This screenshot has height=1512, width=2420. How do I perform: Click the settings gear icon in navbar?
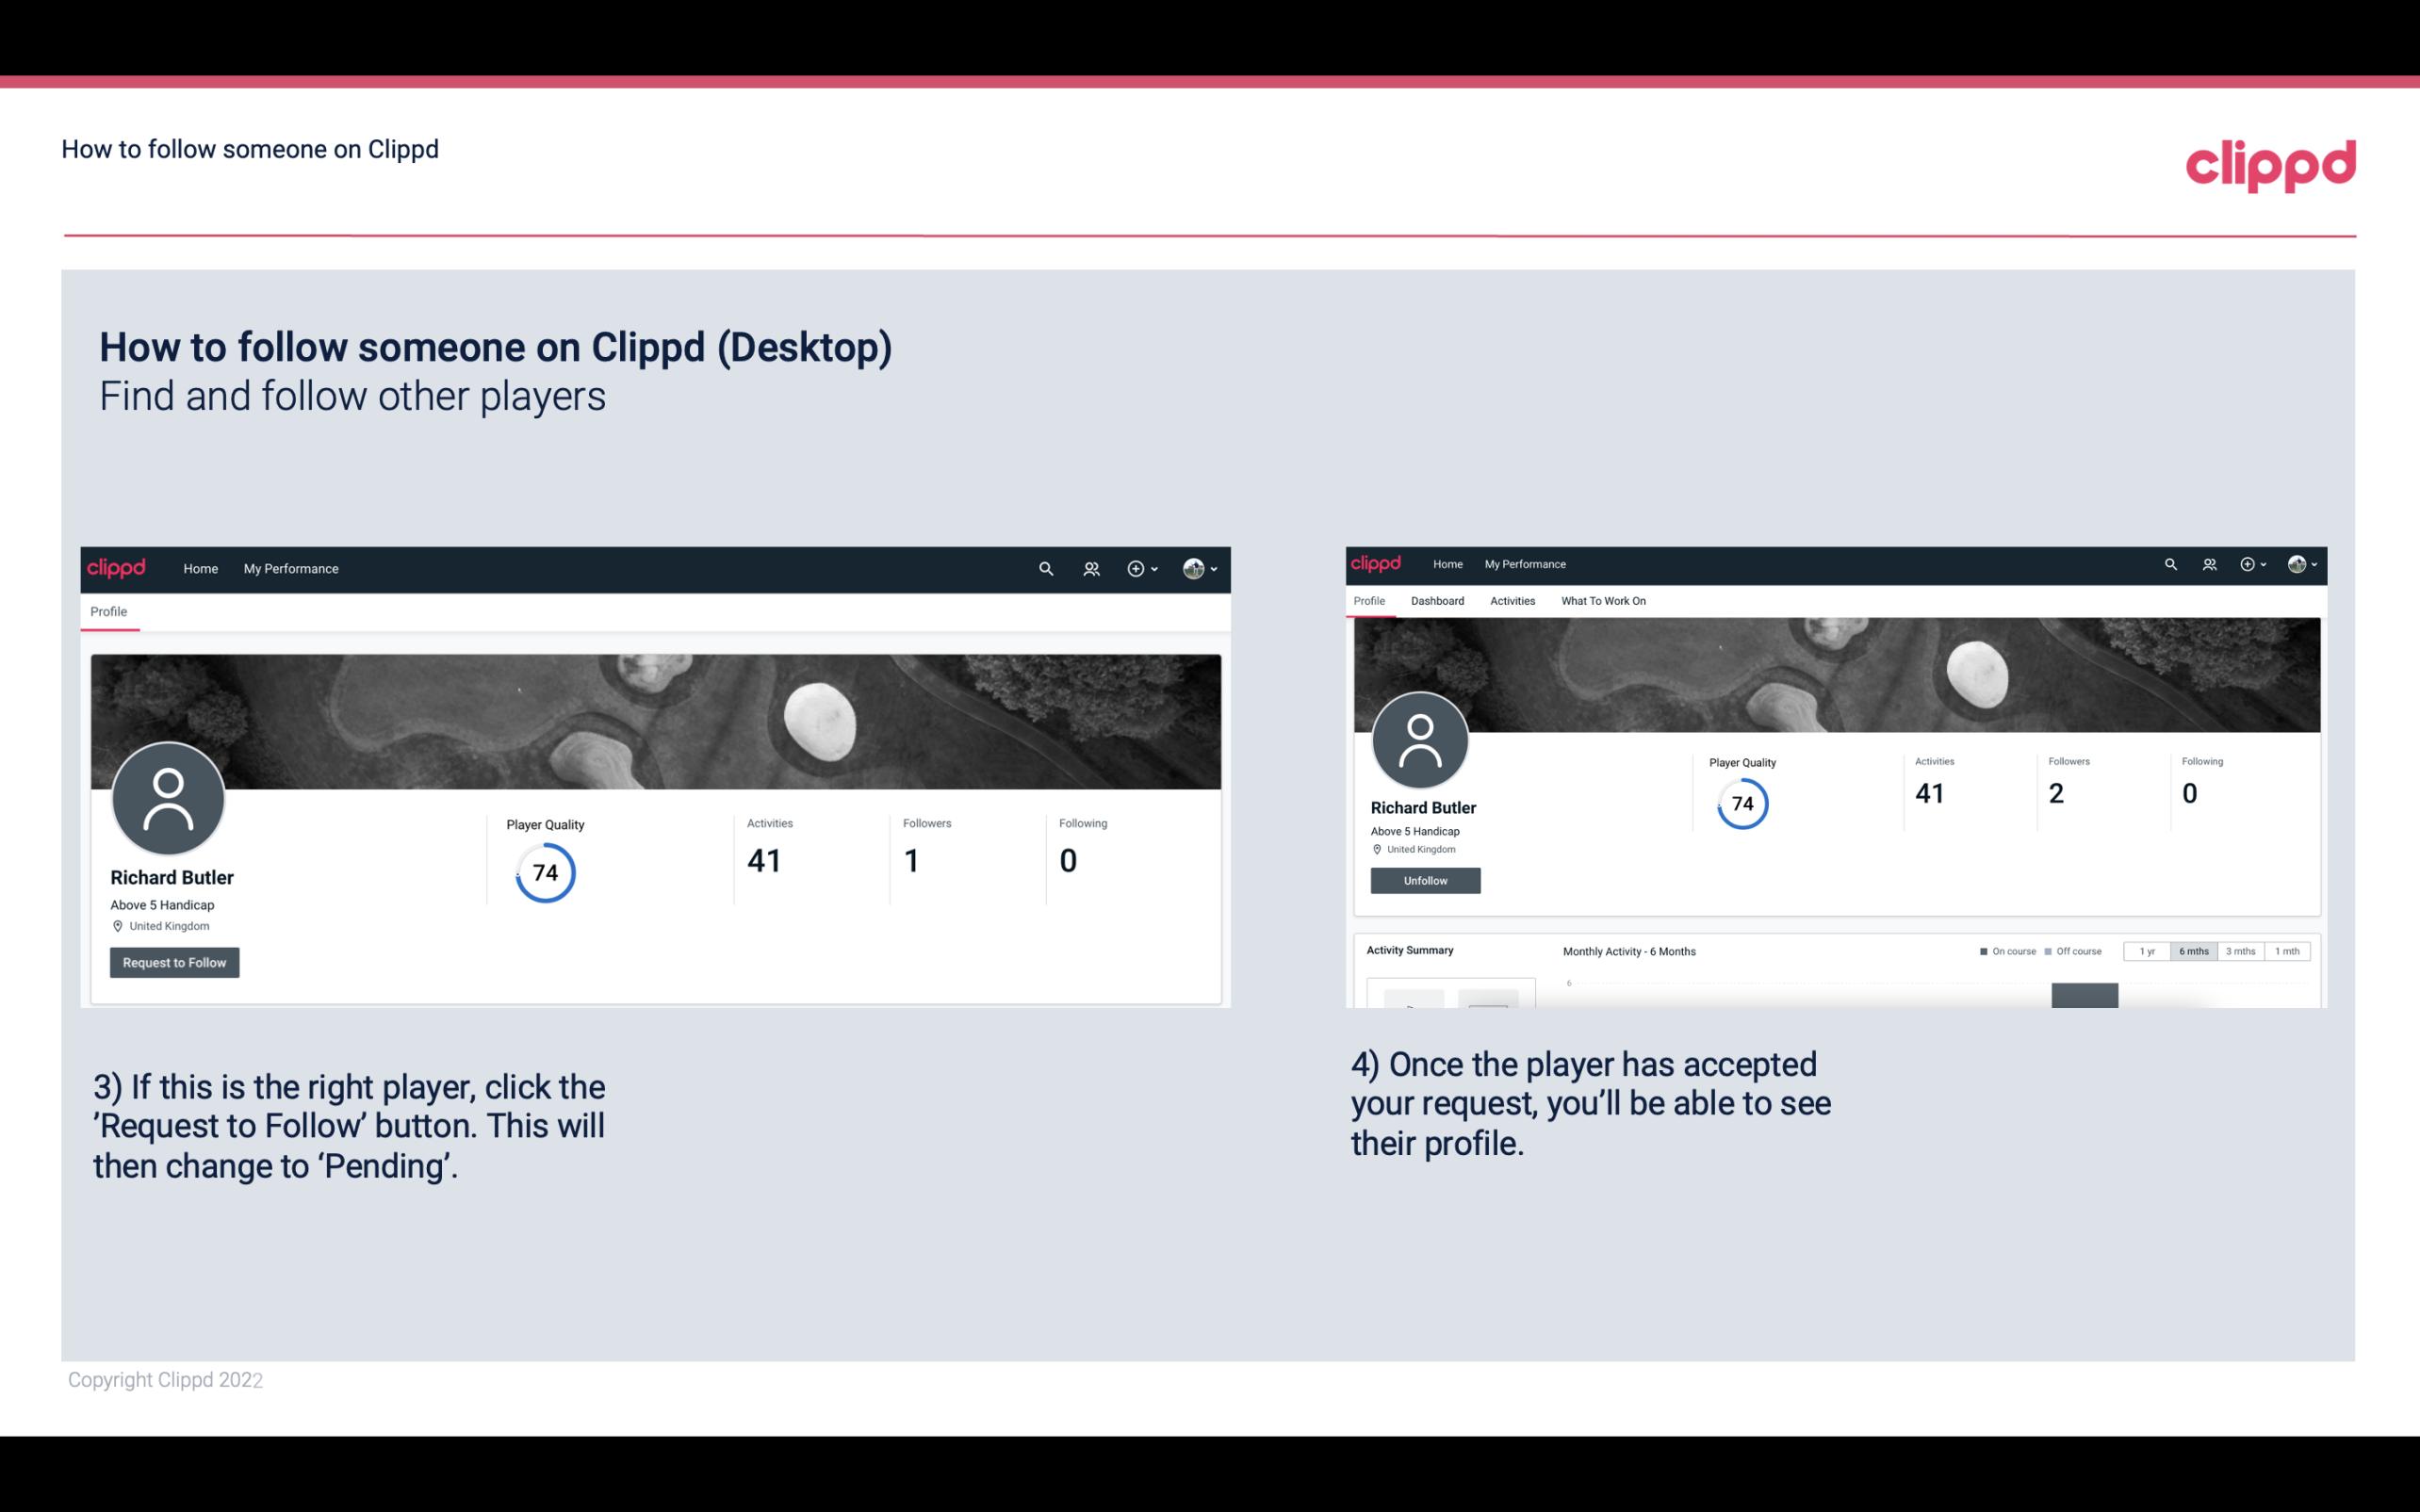click(1136, 568)
